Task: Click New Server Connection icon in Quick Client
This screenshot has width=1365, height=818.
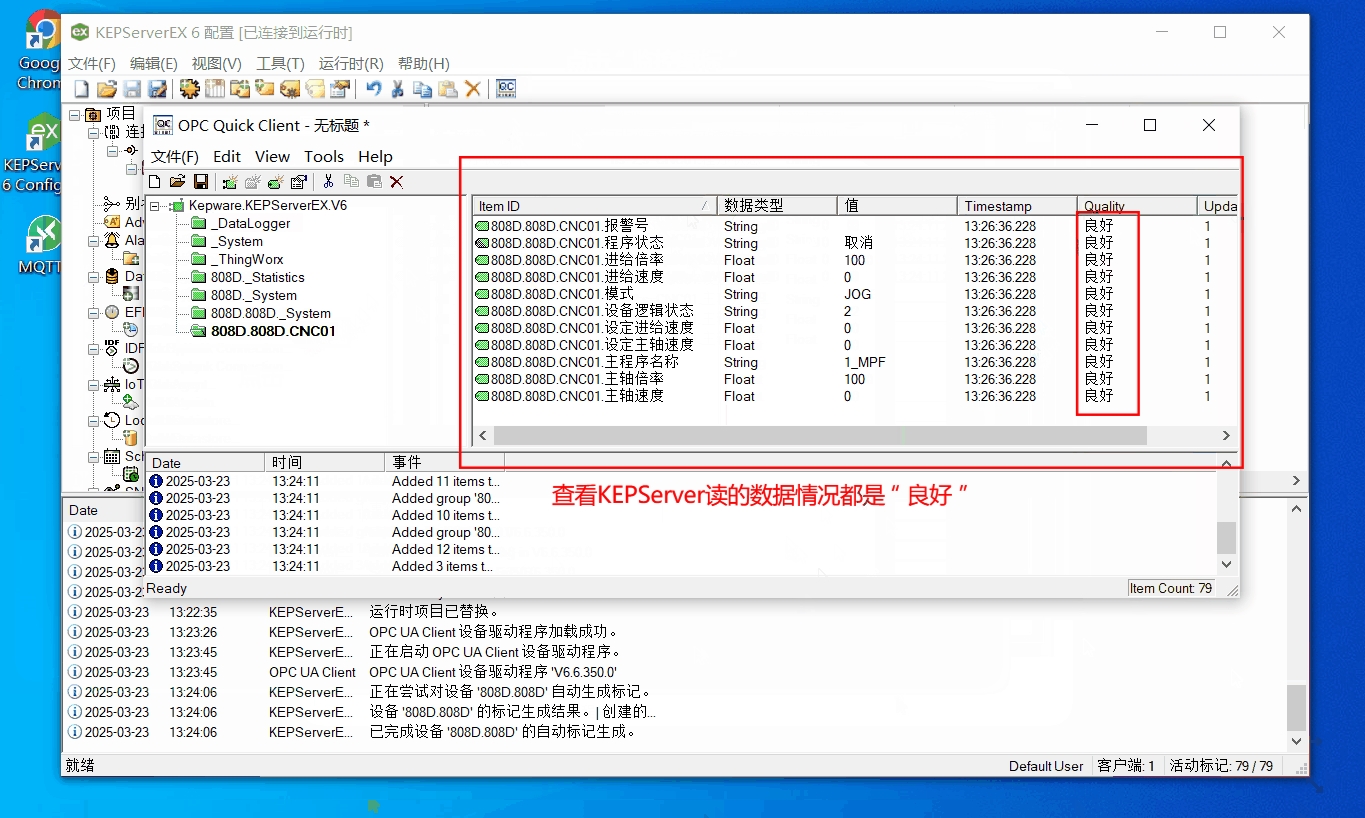Action: click(x=230, y=182)
